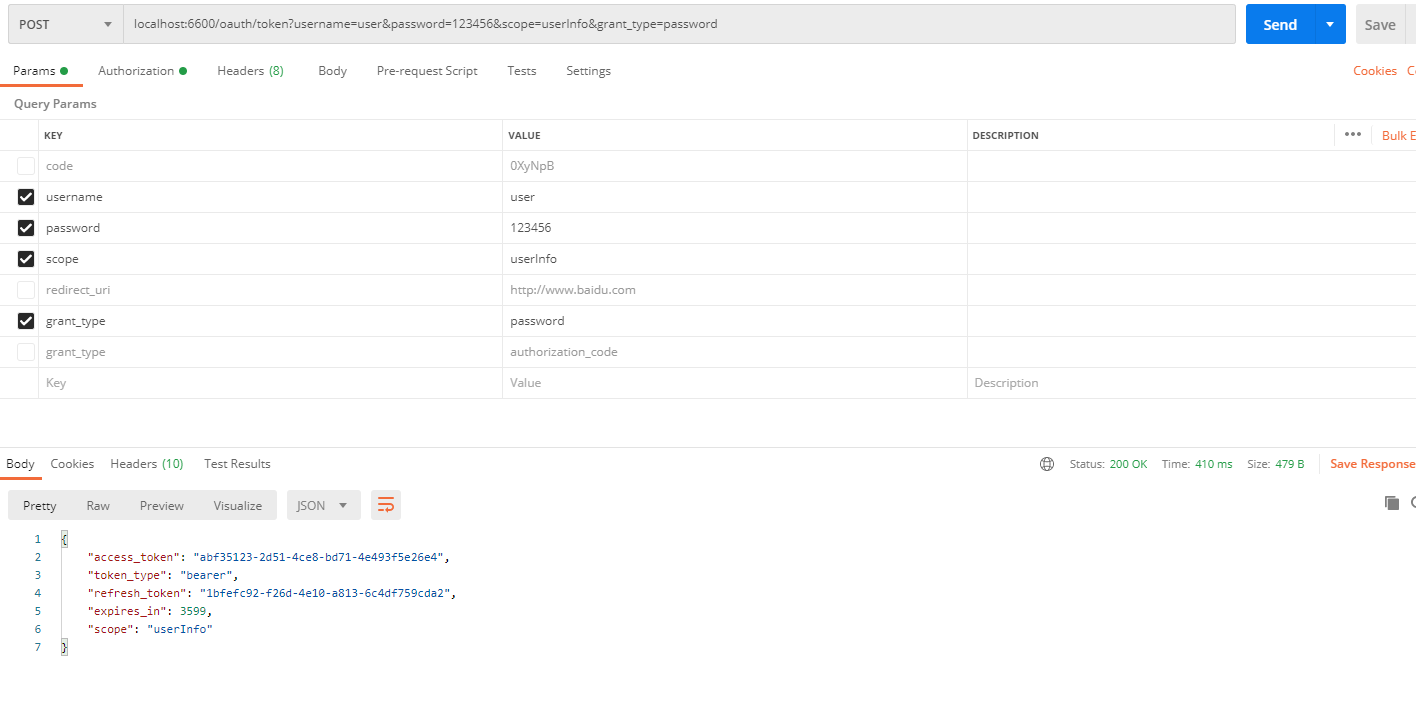
Task: Click Save Response link
Action: click(x=1373, y=464)
